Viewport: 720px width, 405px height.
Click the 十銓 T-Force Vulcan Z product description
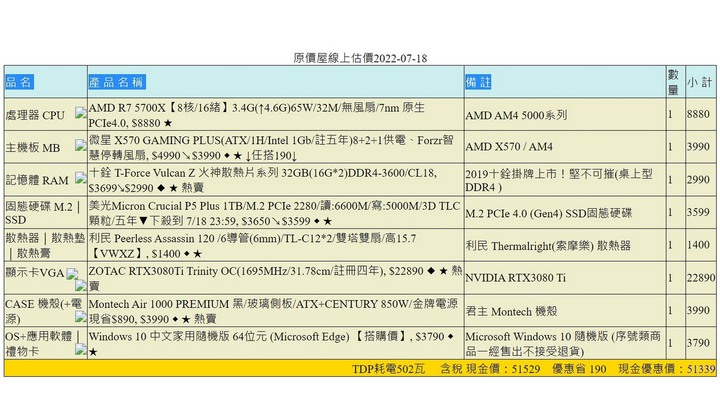[262, 180]
